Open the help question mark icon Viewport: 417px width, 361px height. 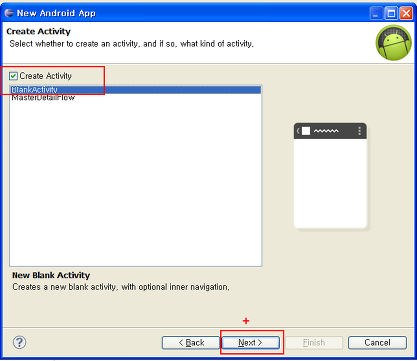tap(19, 342)
